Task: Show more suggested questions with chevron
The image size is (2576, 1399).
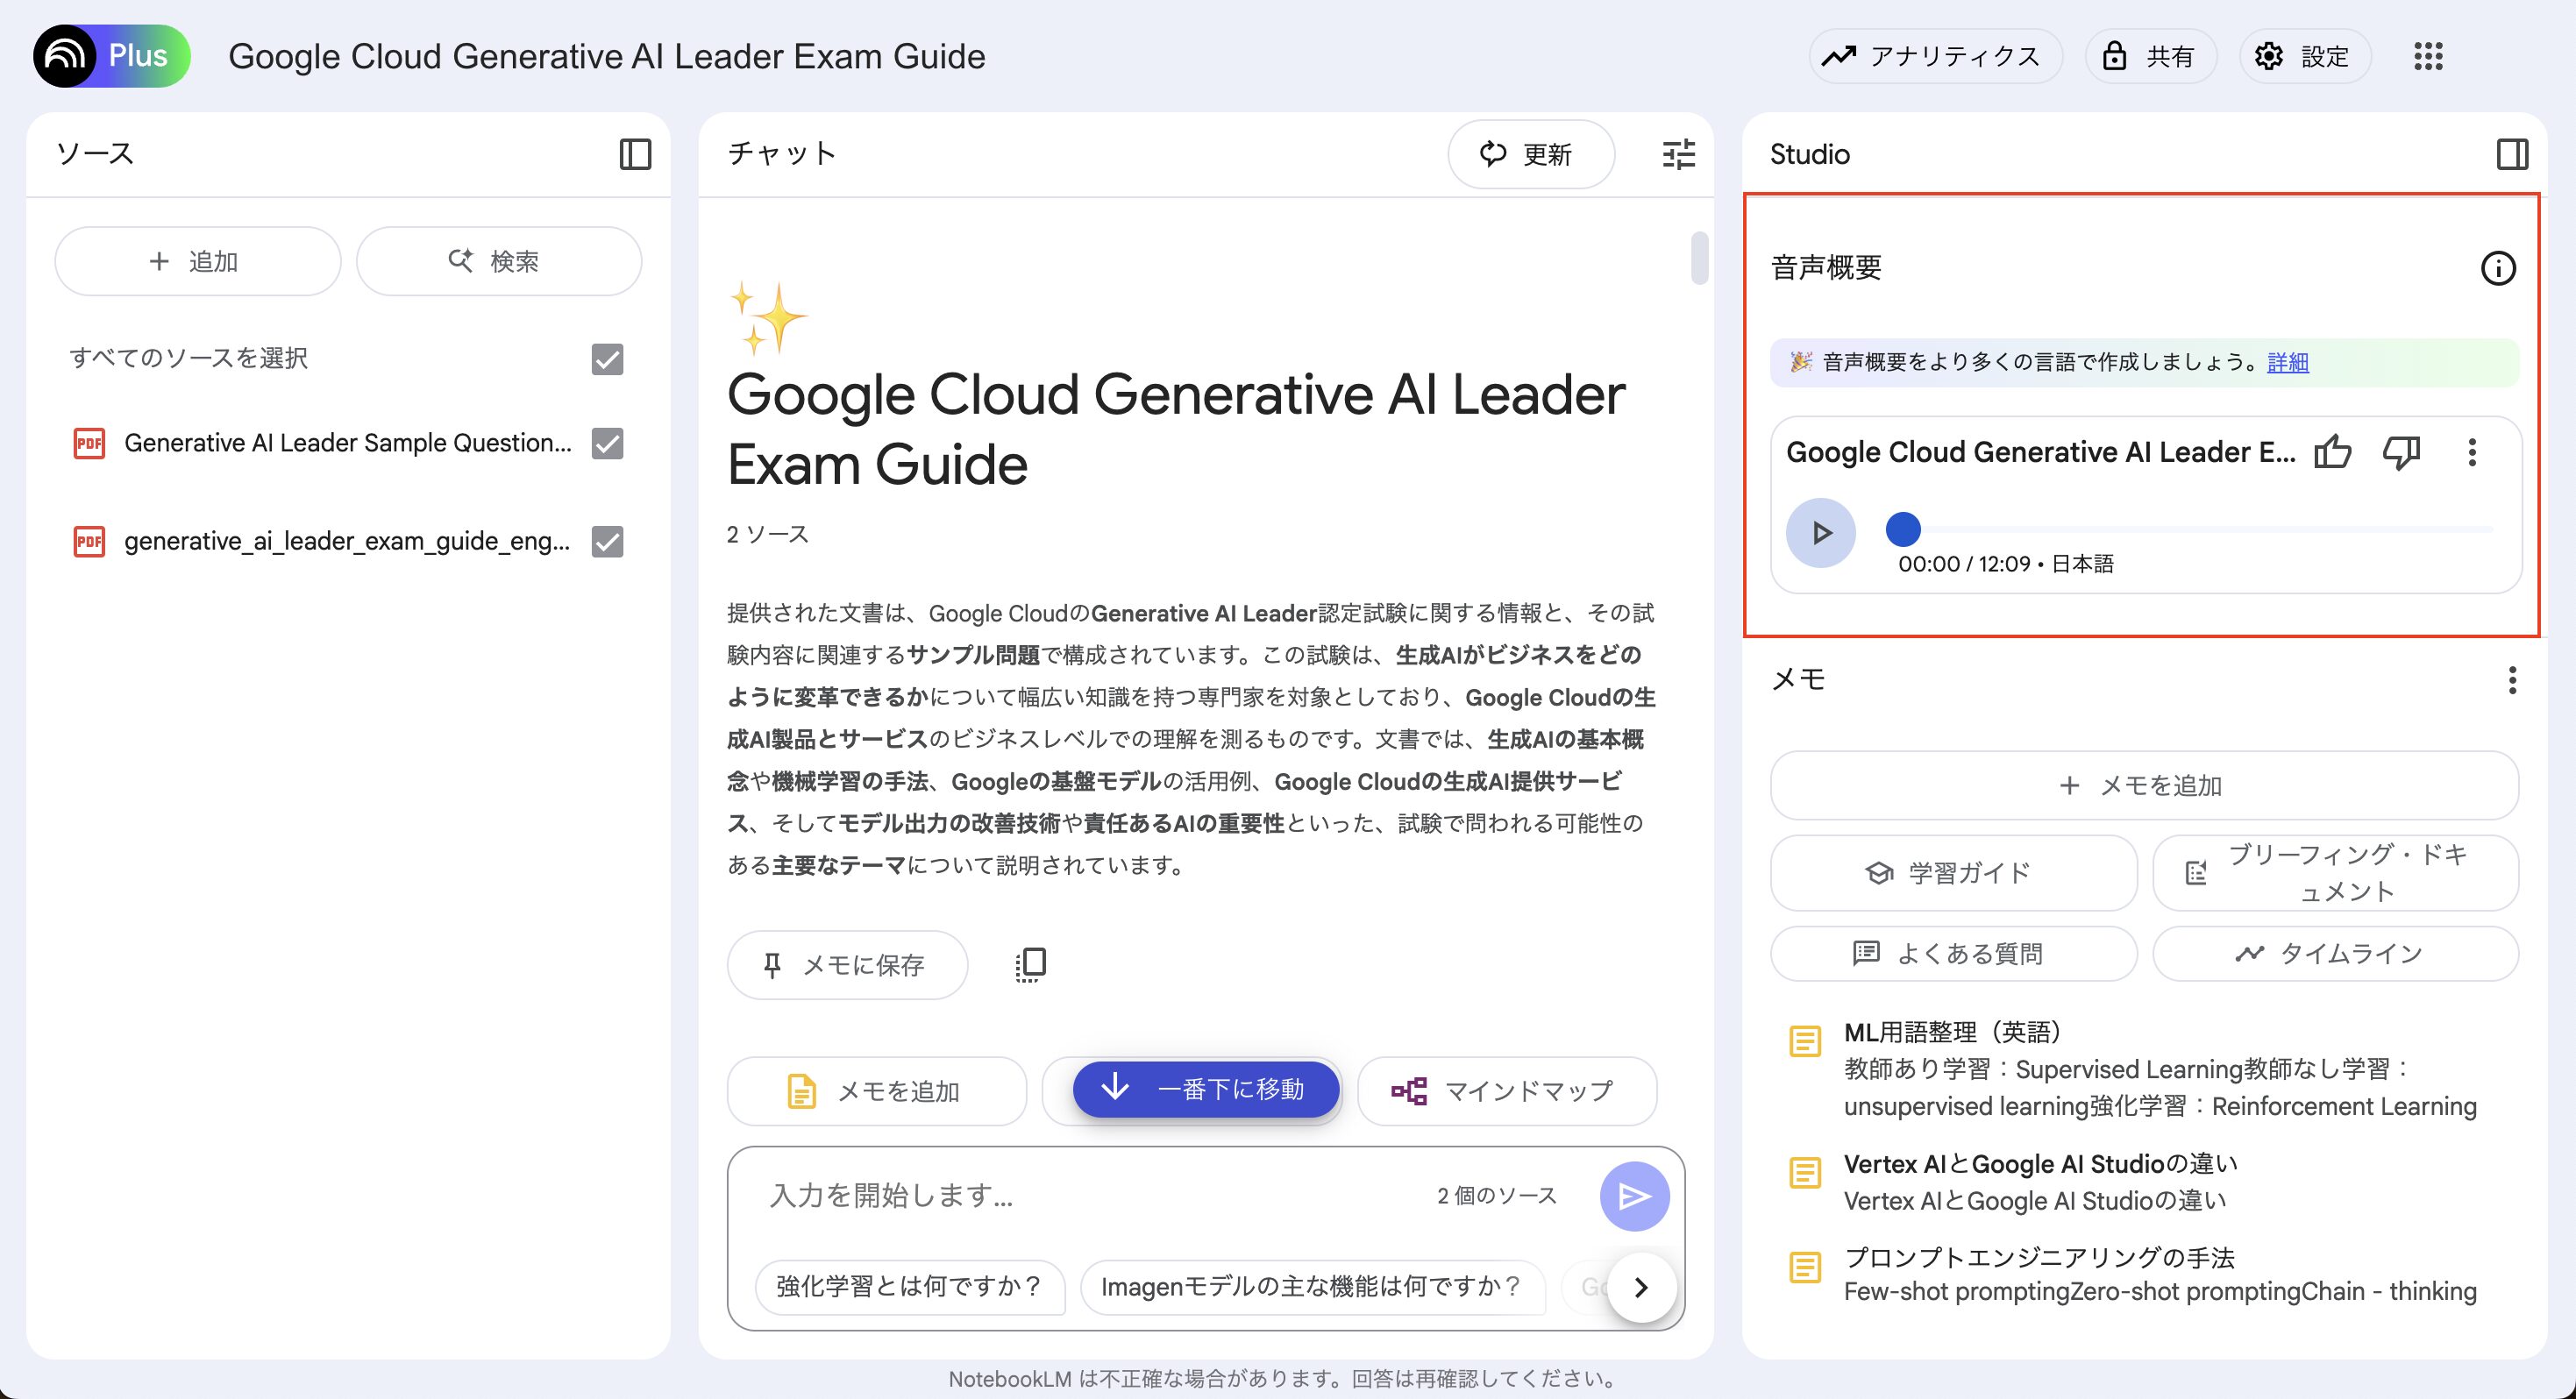Action: tap(1640, 1287)
